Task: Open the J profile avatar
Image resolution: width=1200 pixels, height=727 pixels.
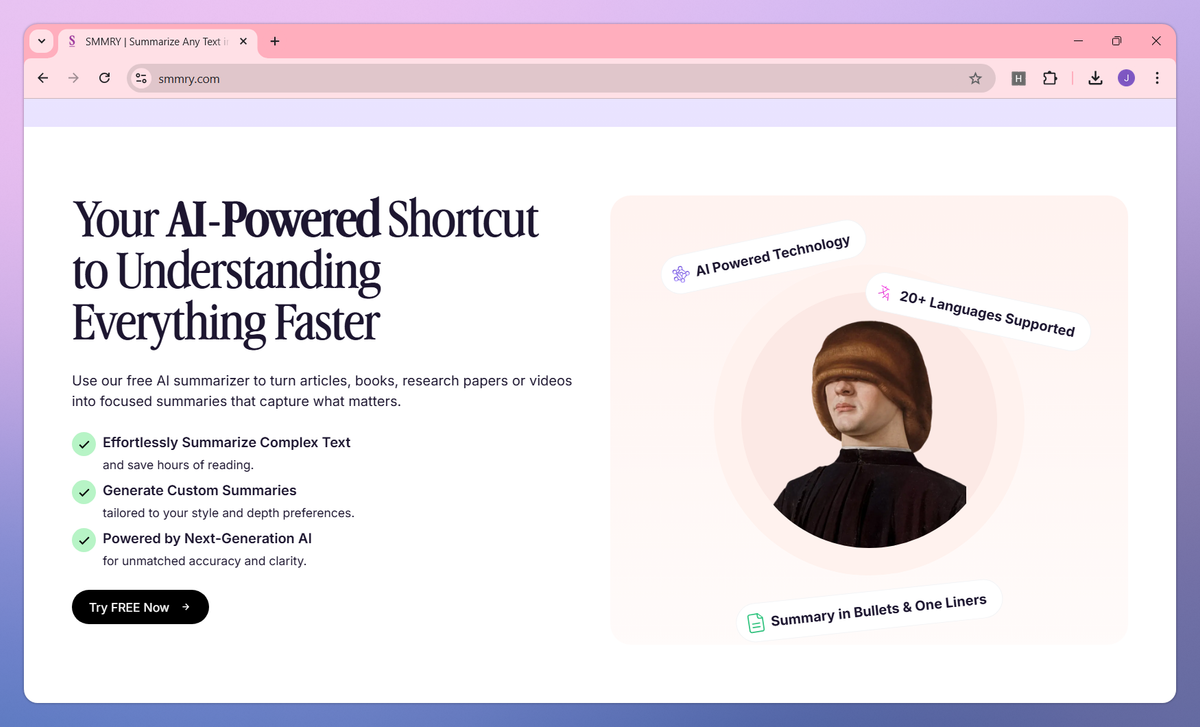Action: (x=1126, y=78)
